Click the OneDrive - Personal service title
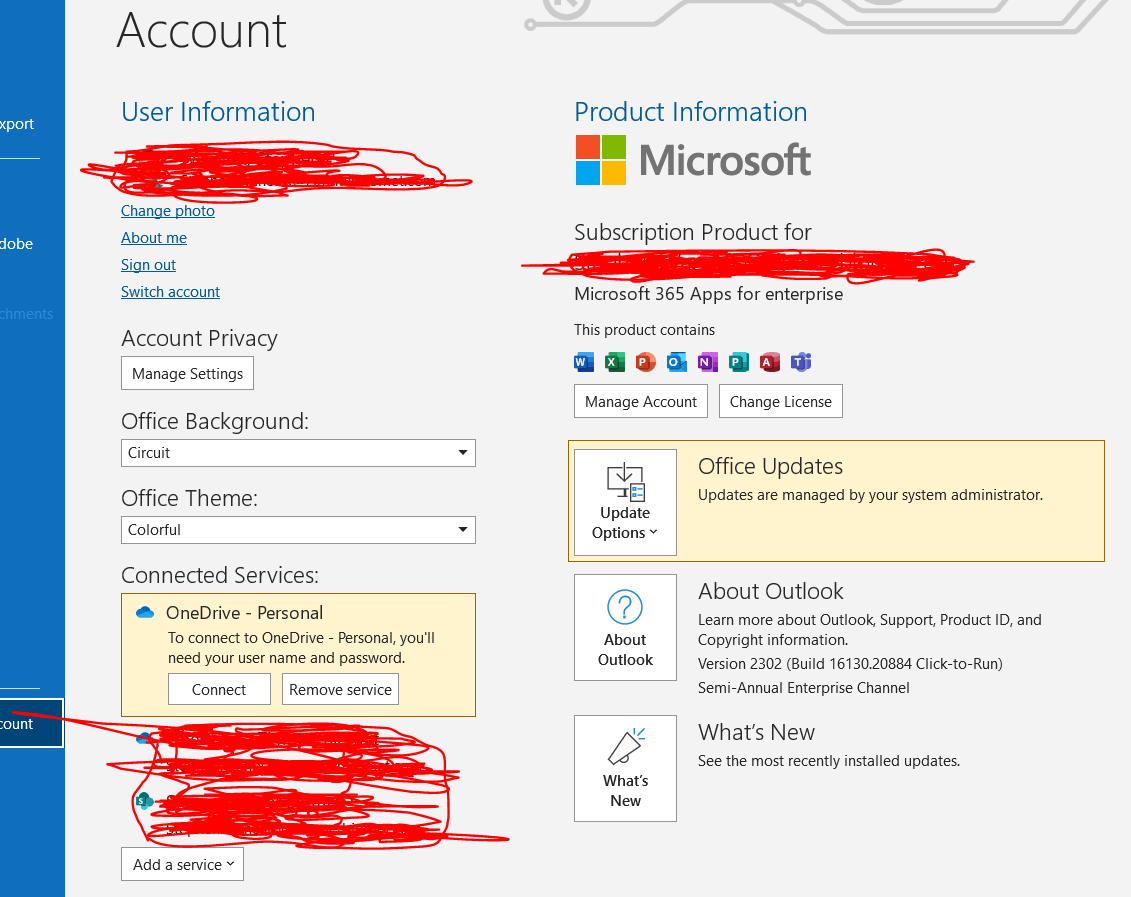This screenshot has height=897, width=1131. (245, 613)
